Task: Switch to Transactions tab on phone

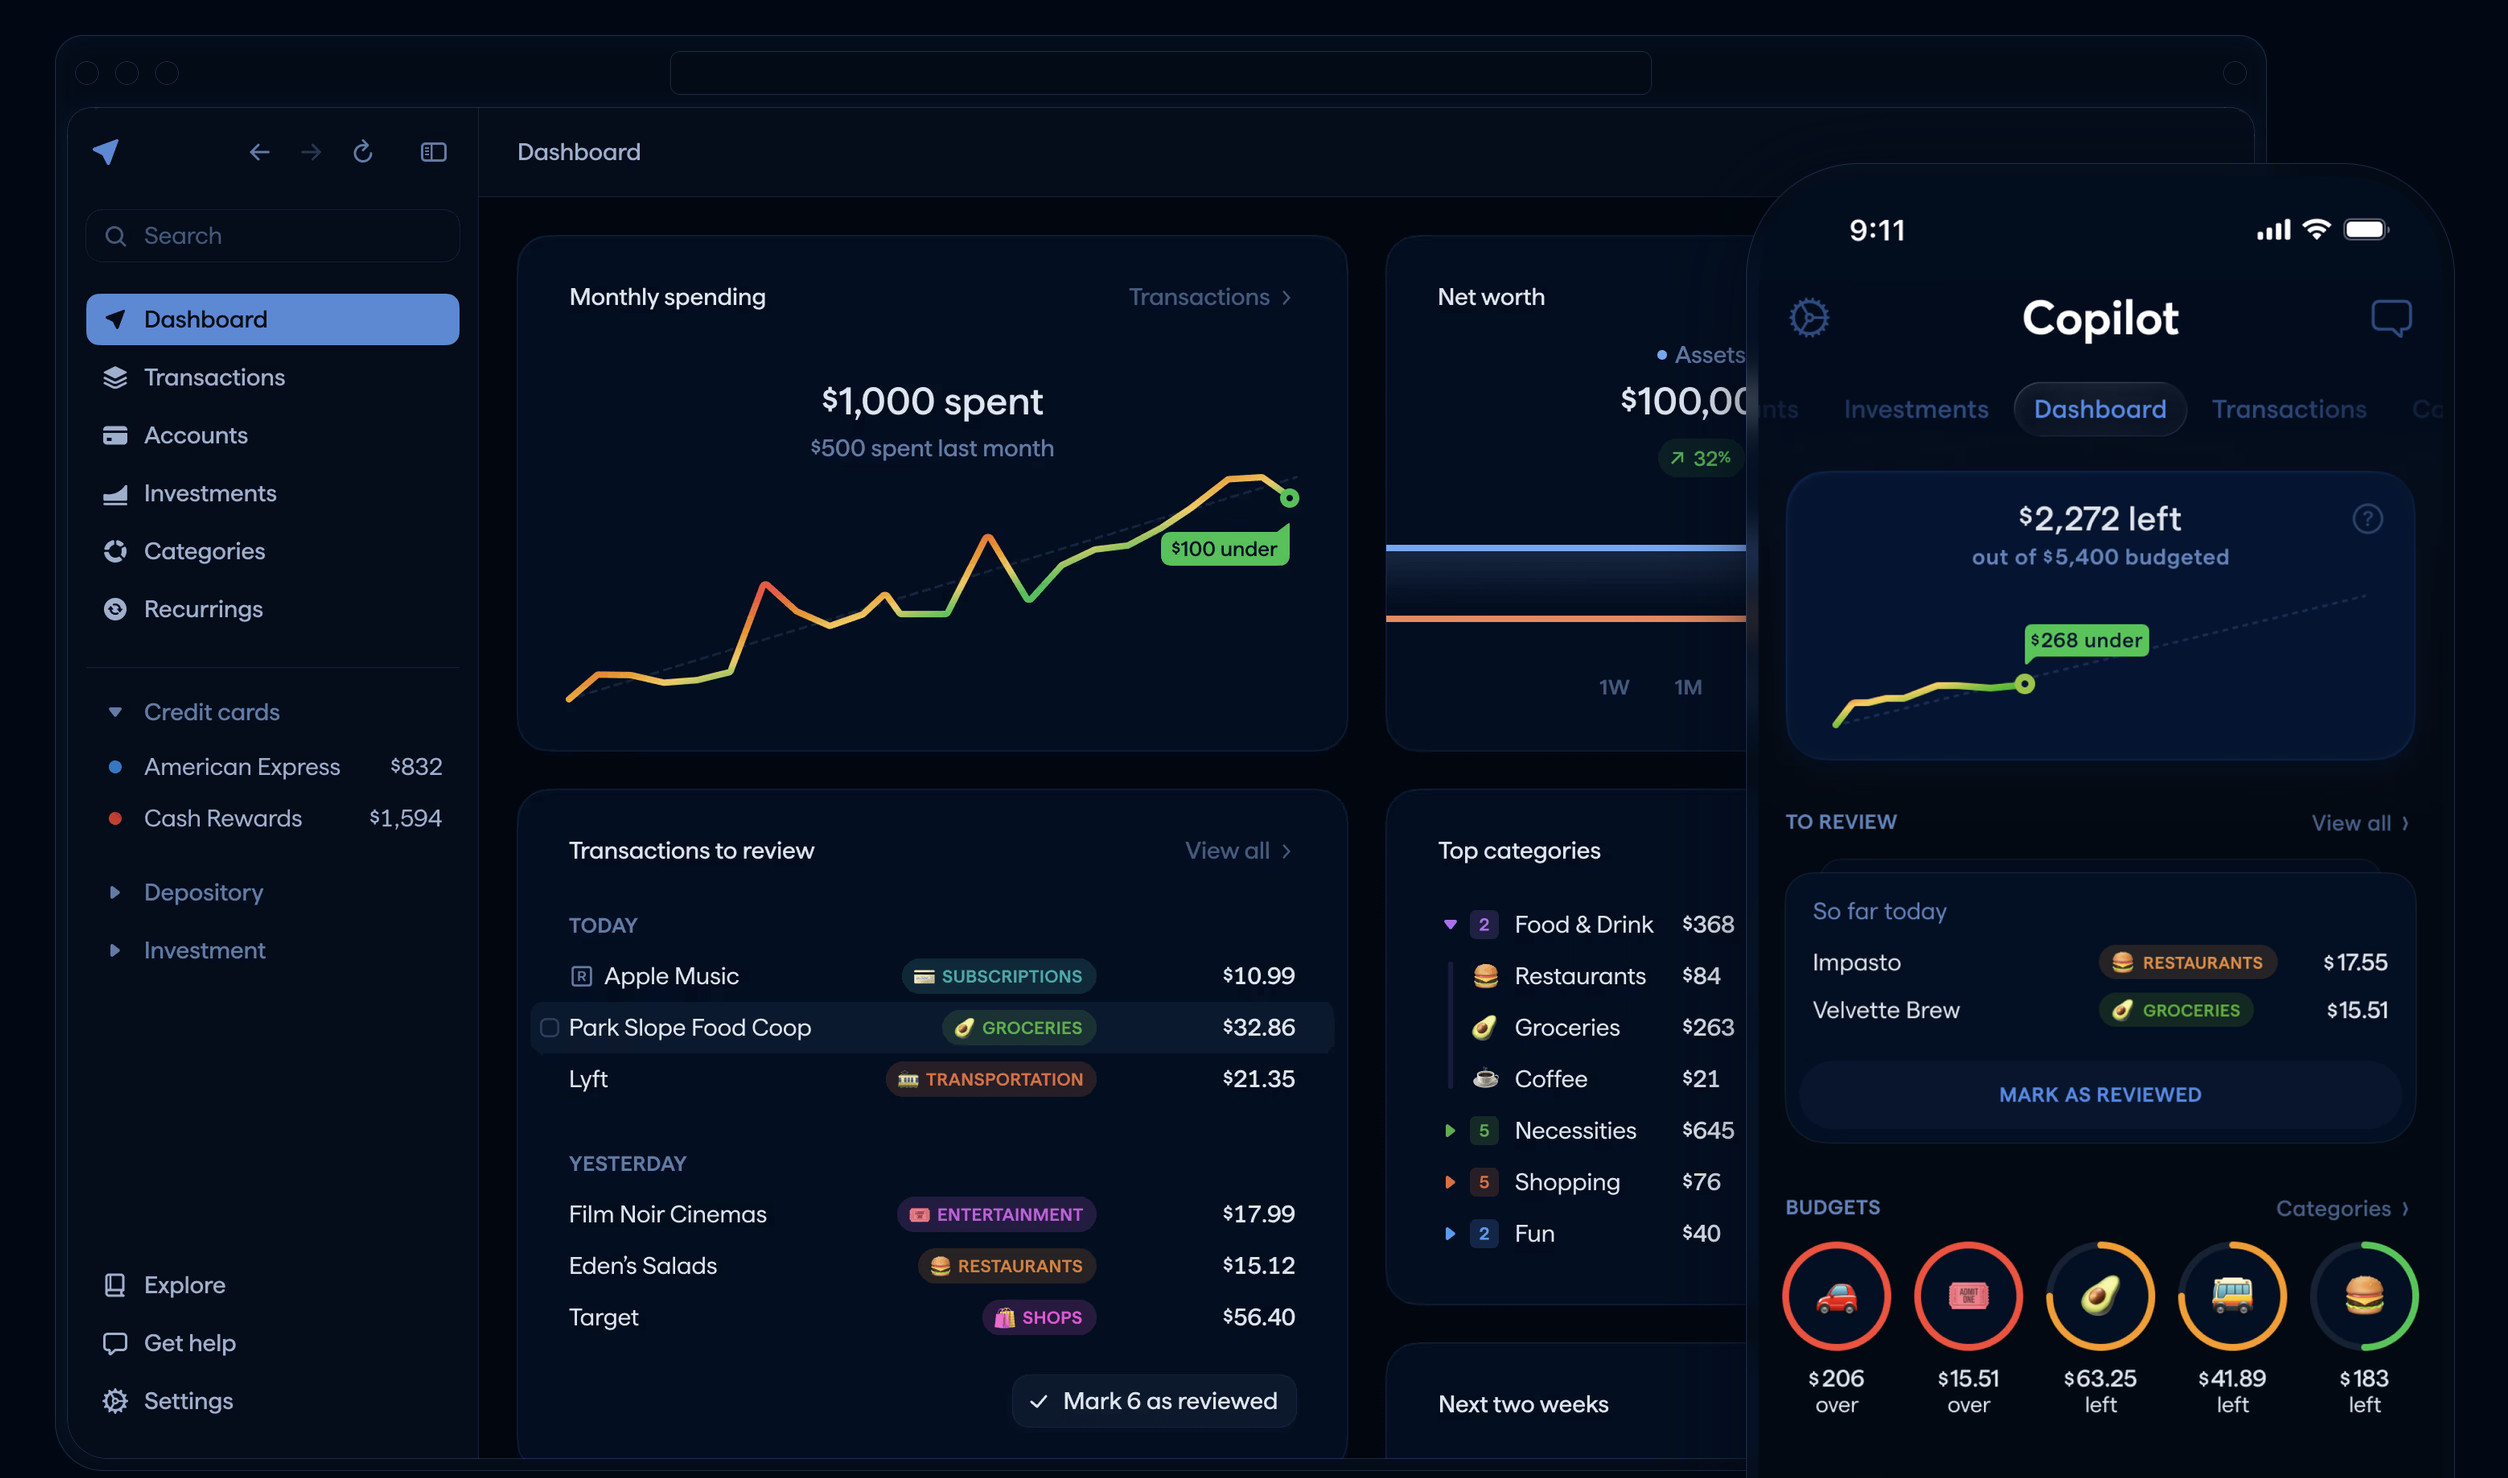Action: 2289,409
